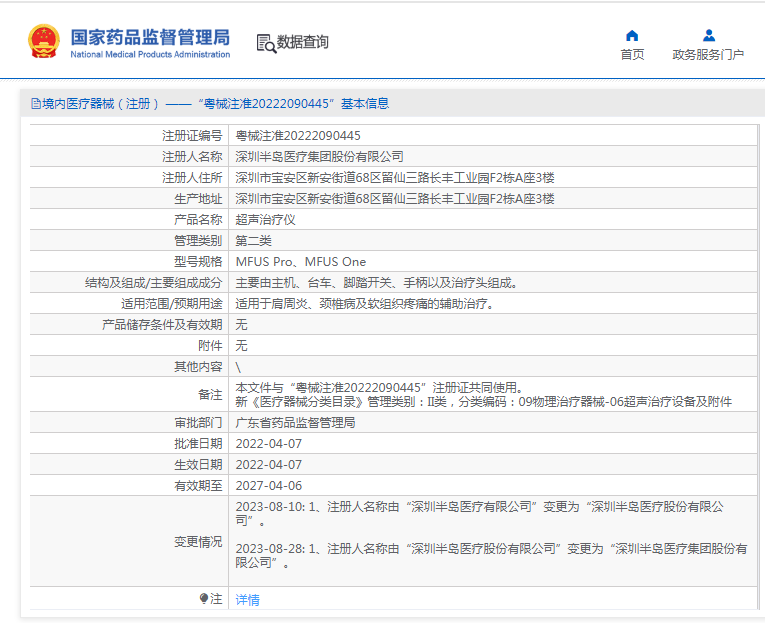The height and width of the screenshot is (623, 765).
Task: Click the bullet icon beside 注
Action: (204, 598)
